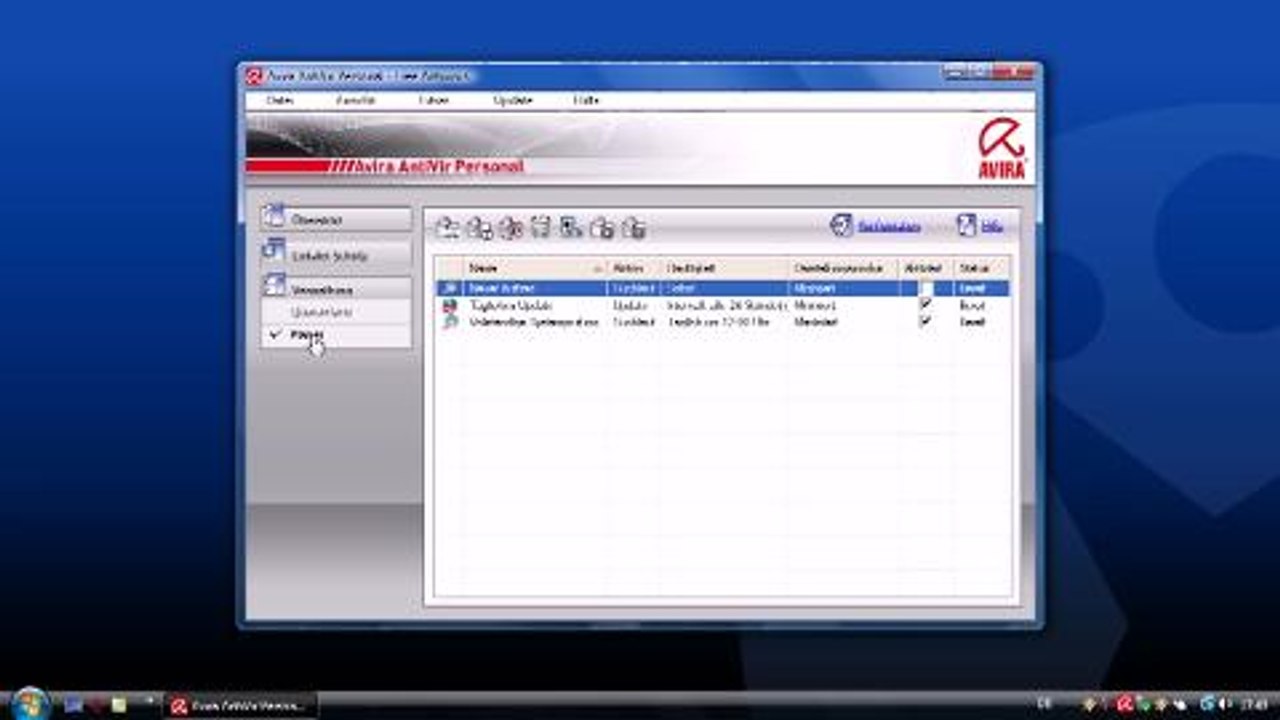Sort jobs by the Name column header
Image resolution: width=1280 pixels, height=720 pixels.
click(535, 268)
